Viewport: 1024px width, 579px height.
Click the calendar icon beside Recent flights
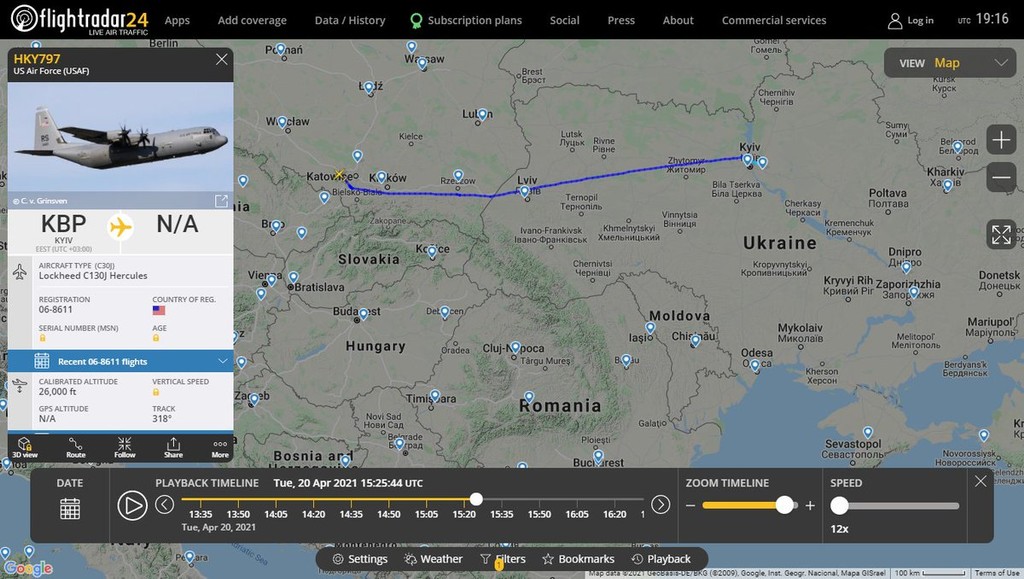(42, 361)
